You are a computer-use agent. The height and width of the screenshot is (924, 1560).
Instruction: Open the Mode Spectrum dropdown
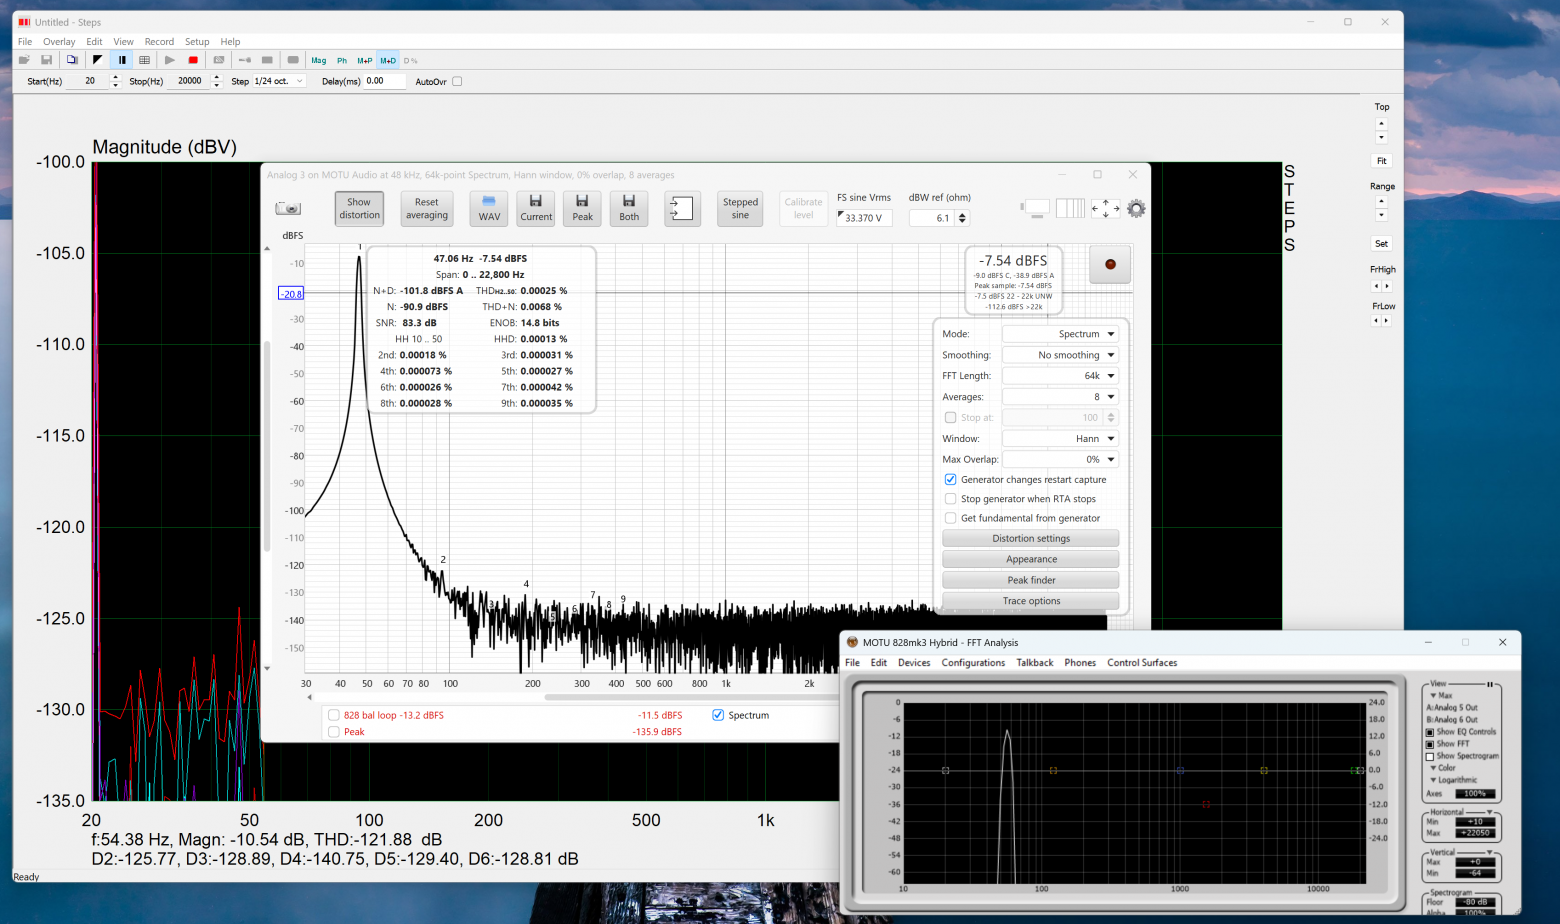pyautogui.click(x=1060, y=334)
